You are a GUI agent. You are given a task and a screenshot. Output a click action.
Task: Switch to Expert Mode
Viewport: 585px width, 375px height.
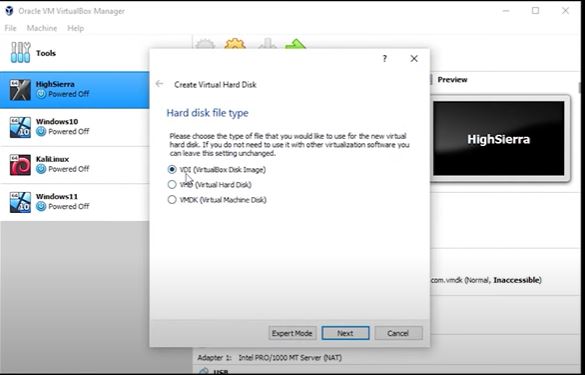pos(292,333)
